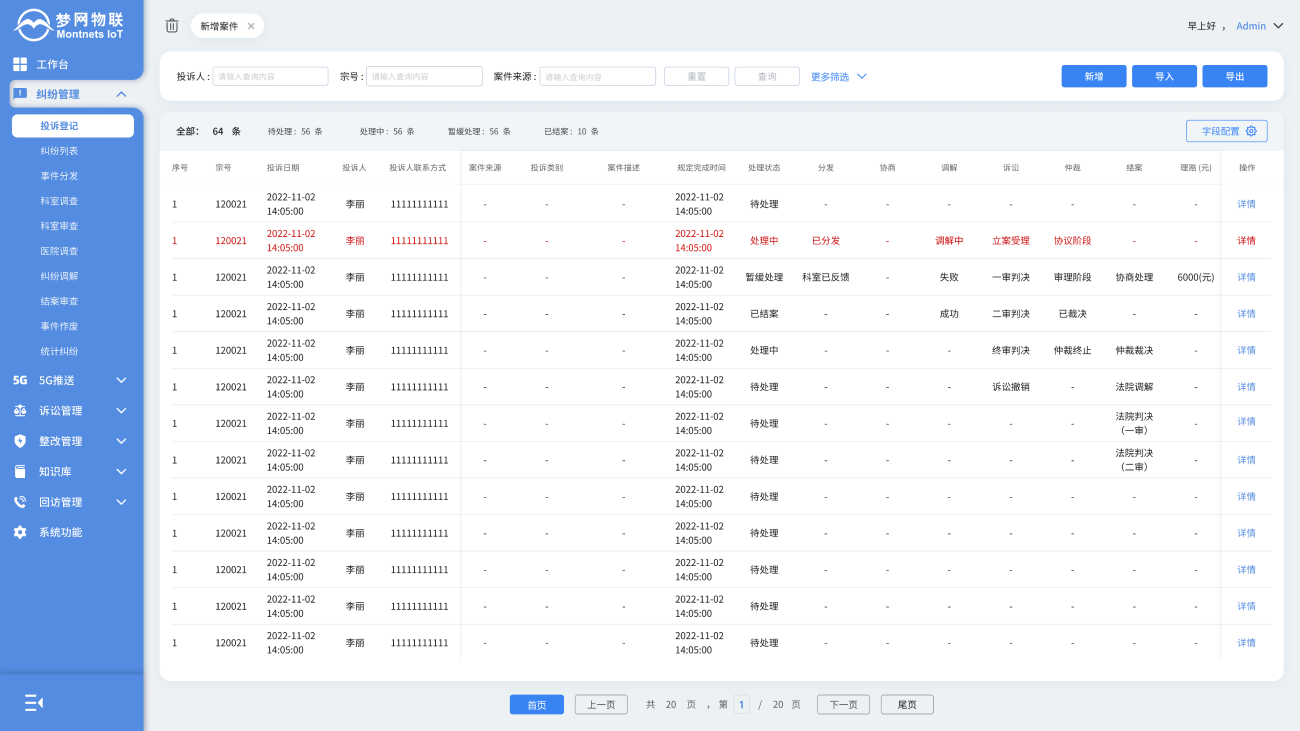
Task: Open 统计纠纷 sidebar menu item
Action: coord(59,351)
